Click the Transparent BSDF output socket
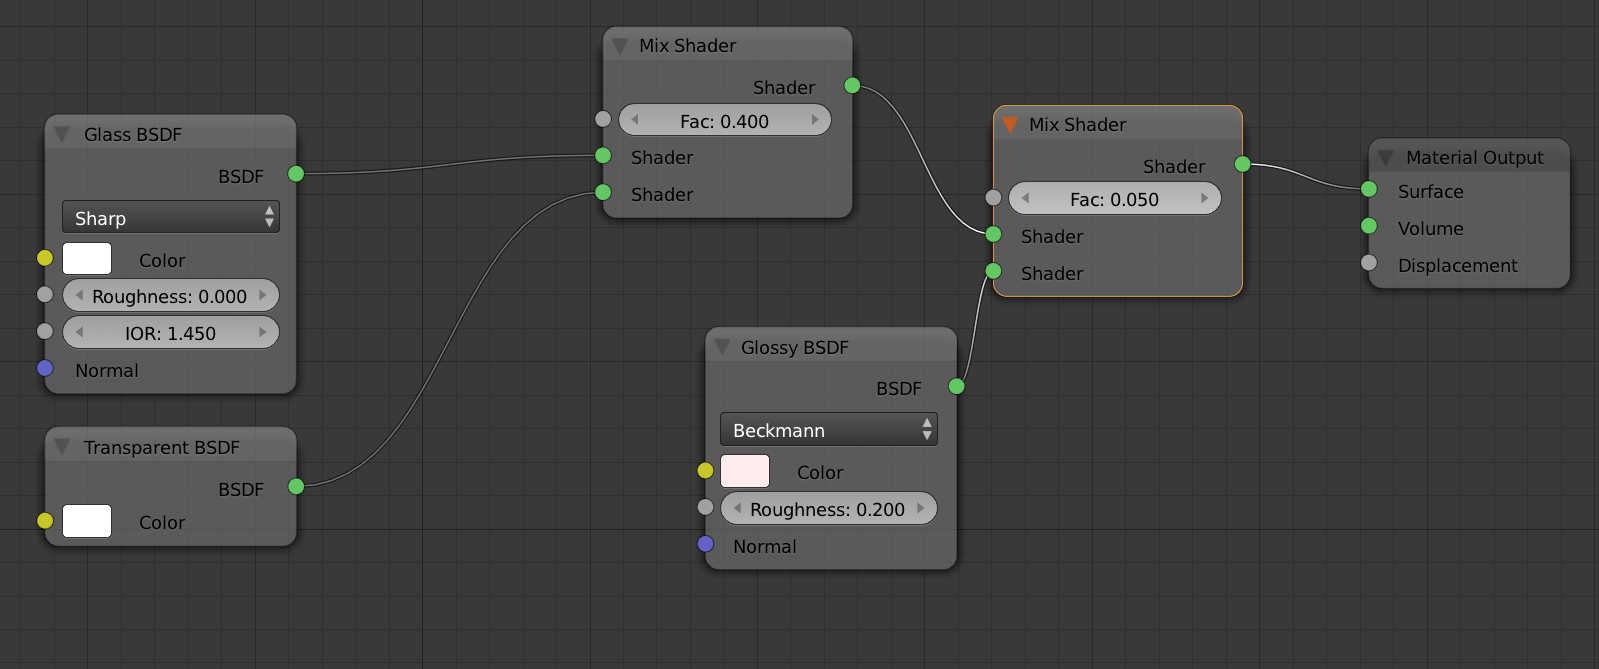The image size is (1599, 669). point(296,486)
